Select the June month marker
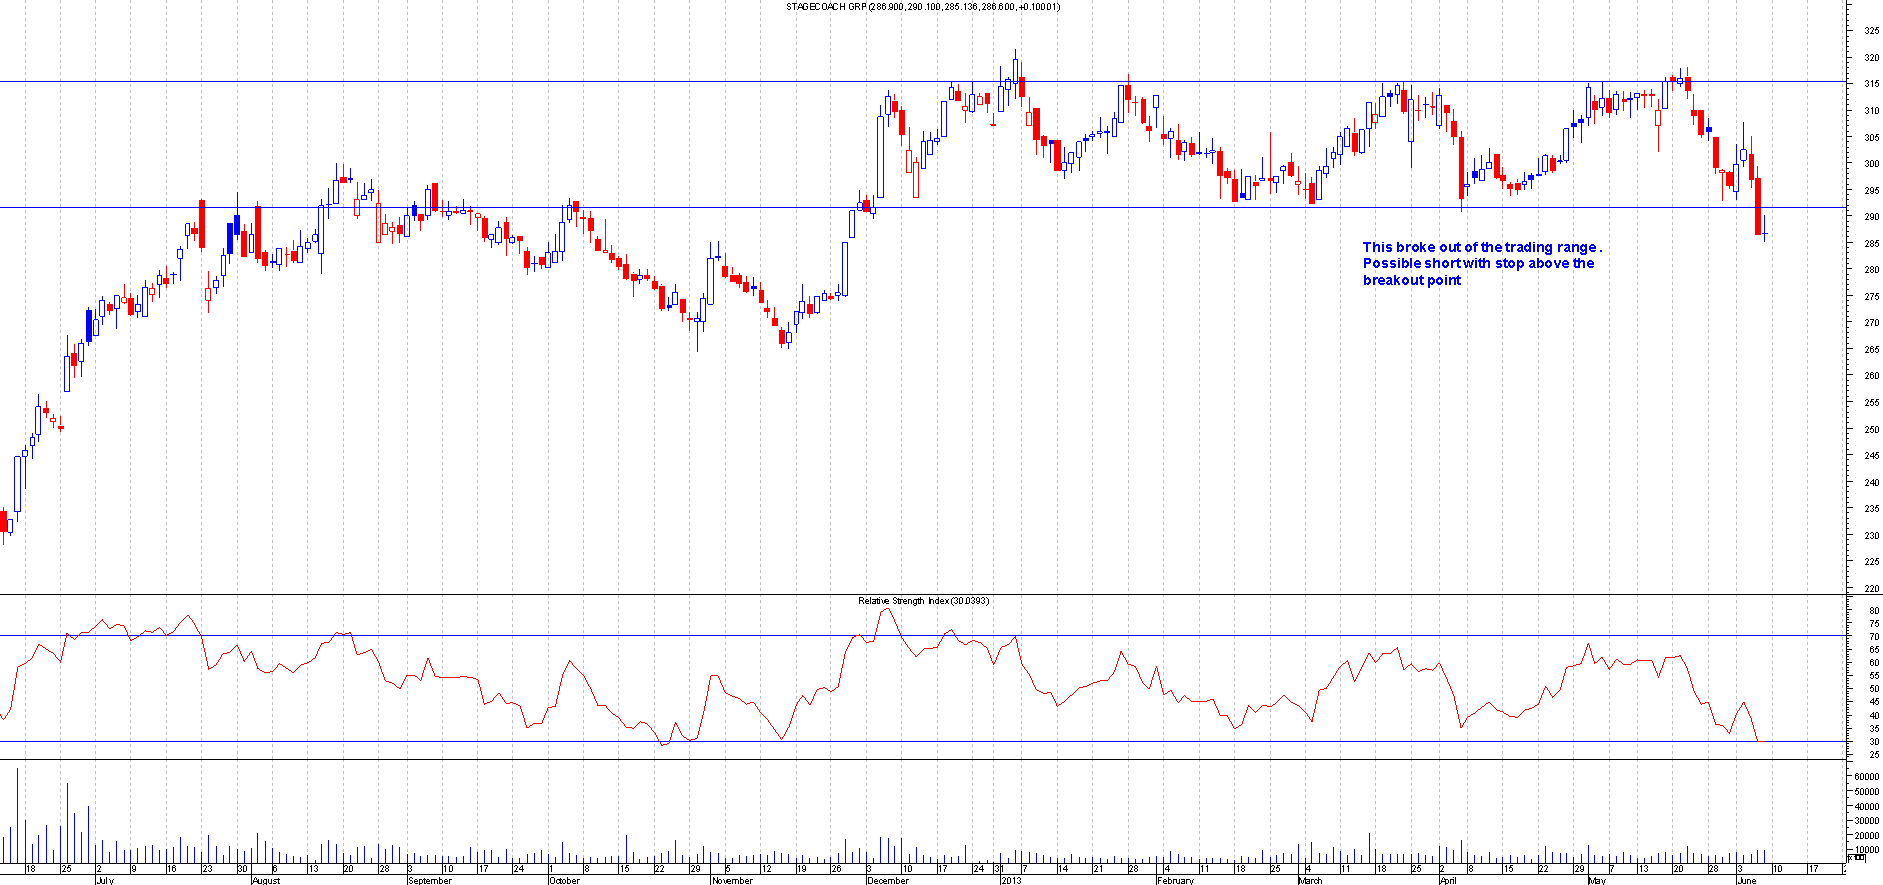The height and width of the screenshot is (885, 1883). (x=1746, y=880)
